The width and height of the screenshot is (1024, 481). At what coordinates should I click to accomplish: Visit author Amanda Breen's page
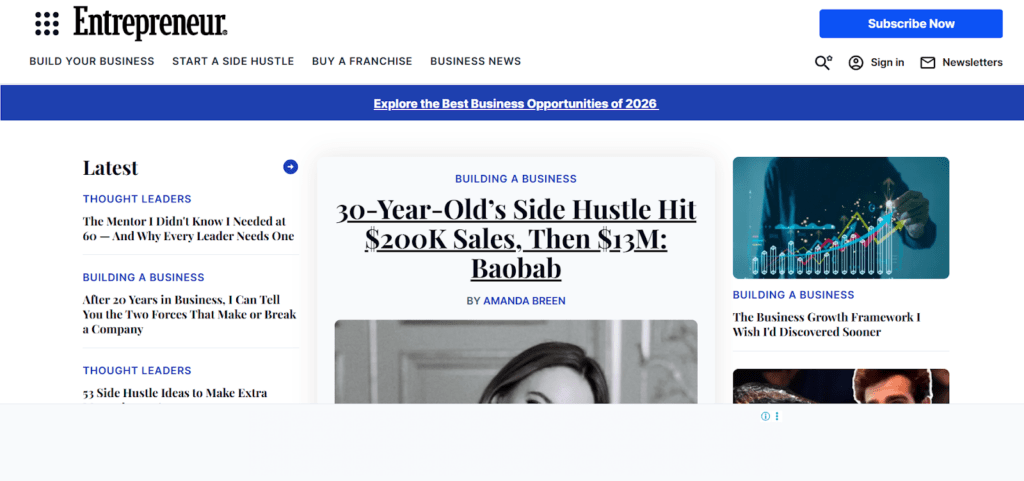point(525,300)
